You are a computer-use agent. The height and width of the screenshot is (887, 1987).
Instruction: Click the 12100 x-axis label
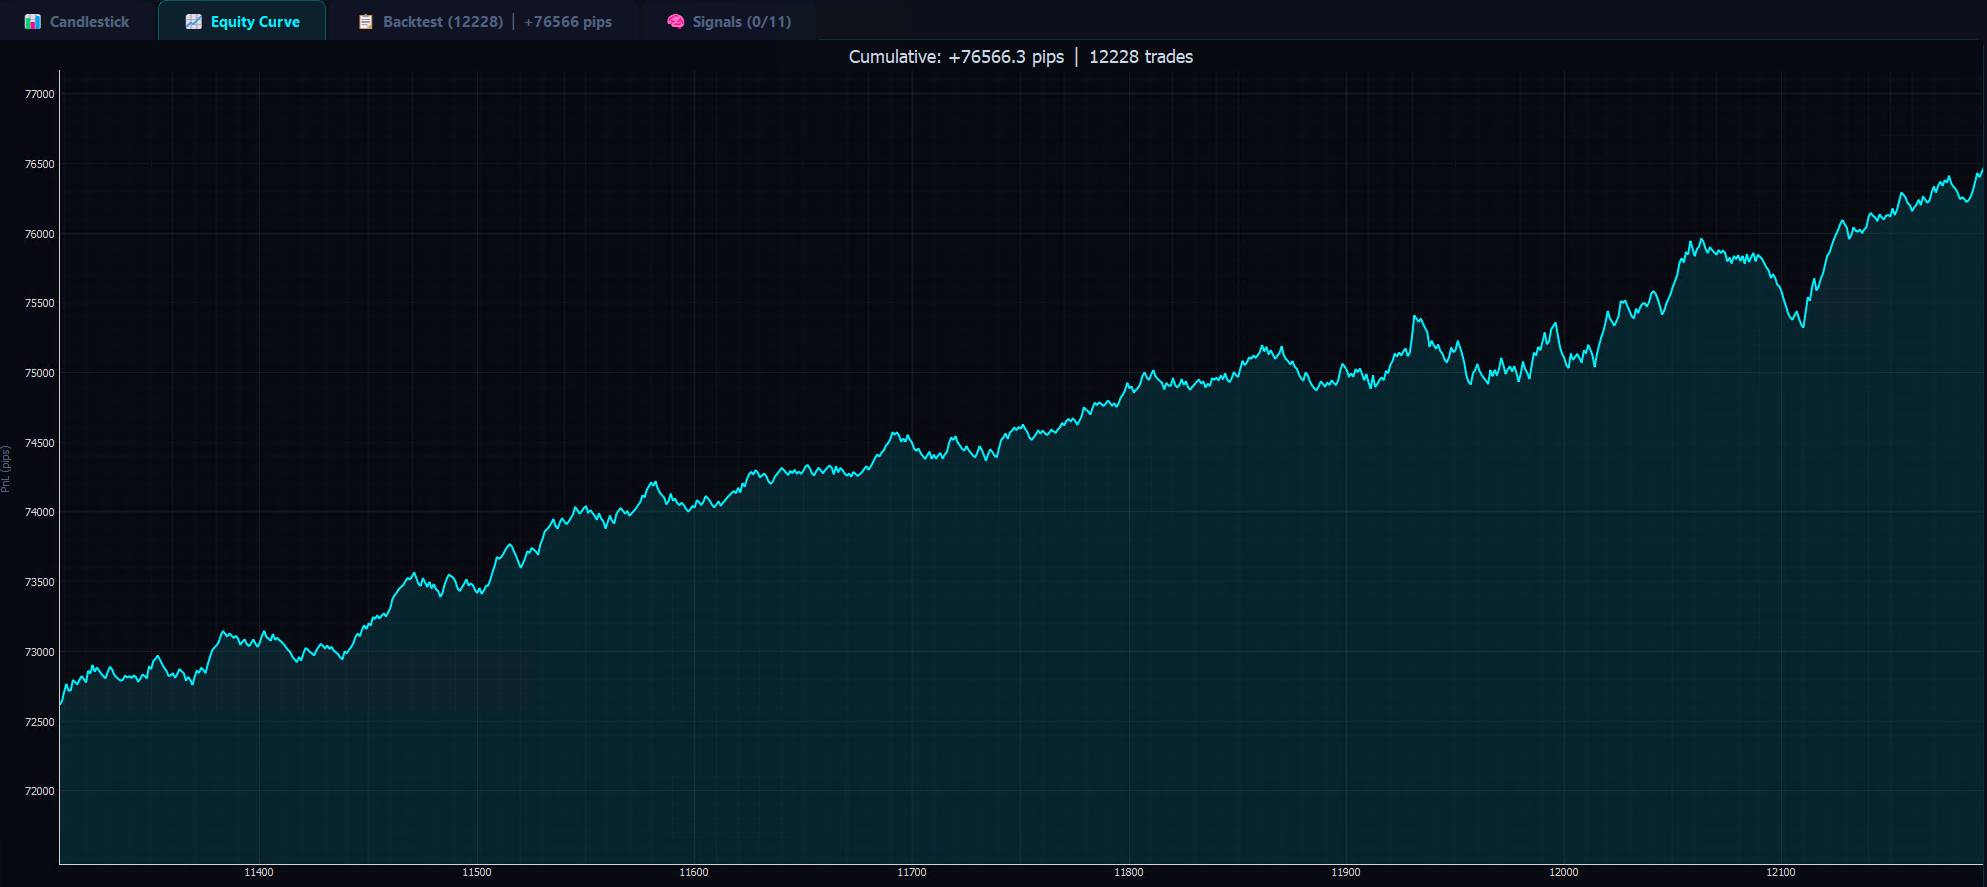click(1781, 872)
